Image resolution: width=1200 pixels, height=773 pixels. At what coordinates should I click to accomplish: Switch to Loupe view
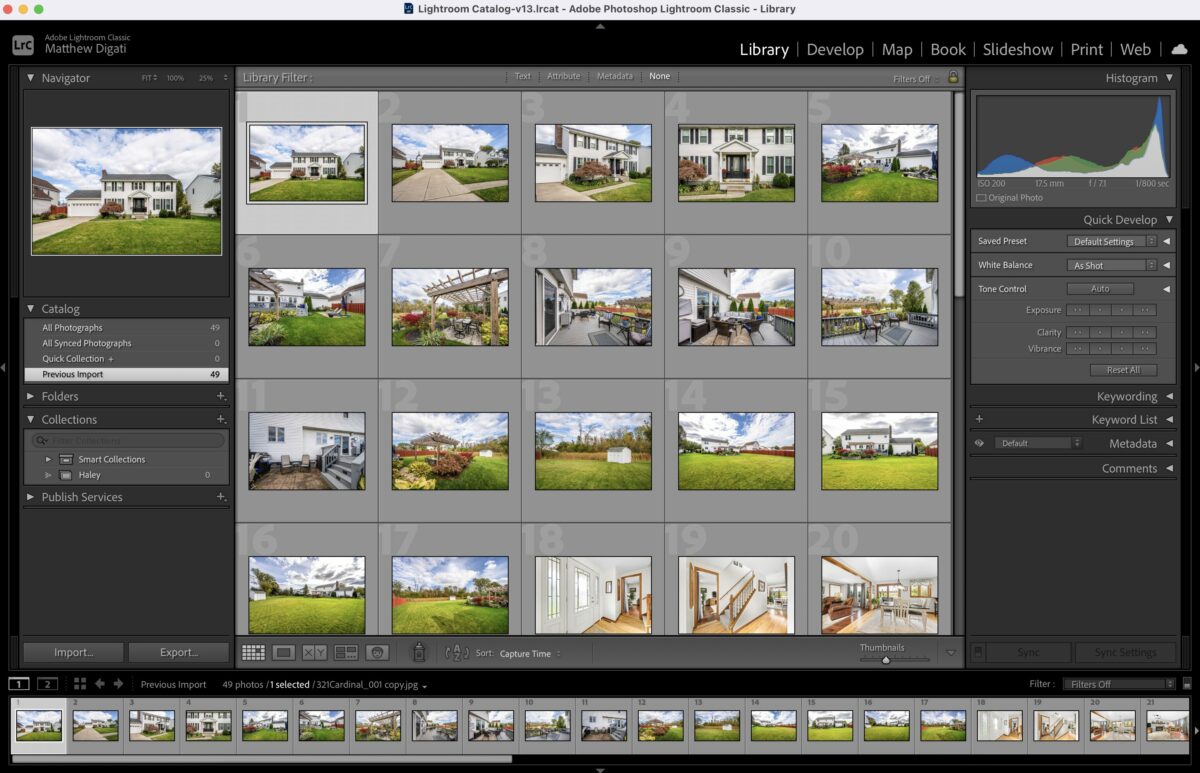pos(285,652)
